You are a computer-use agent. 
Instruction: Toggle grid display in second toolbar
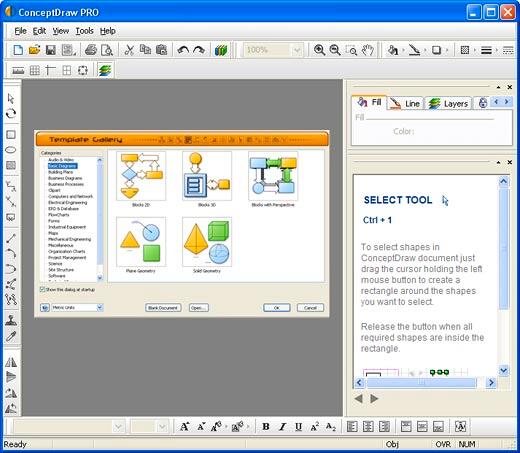34,70
